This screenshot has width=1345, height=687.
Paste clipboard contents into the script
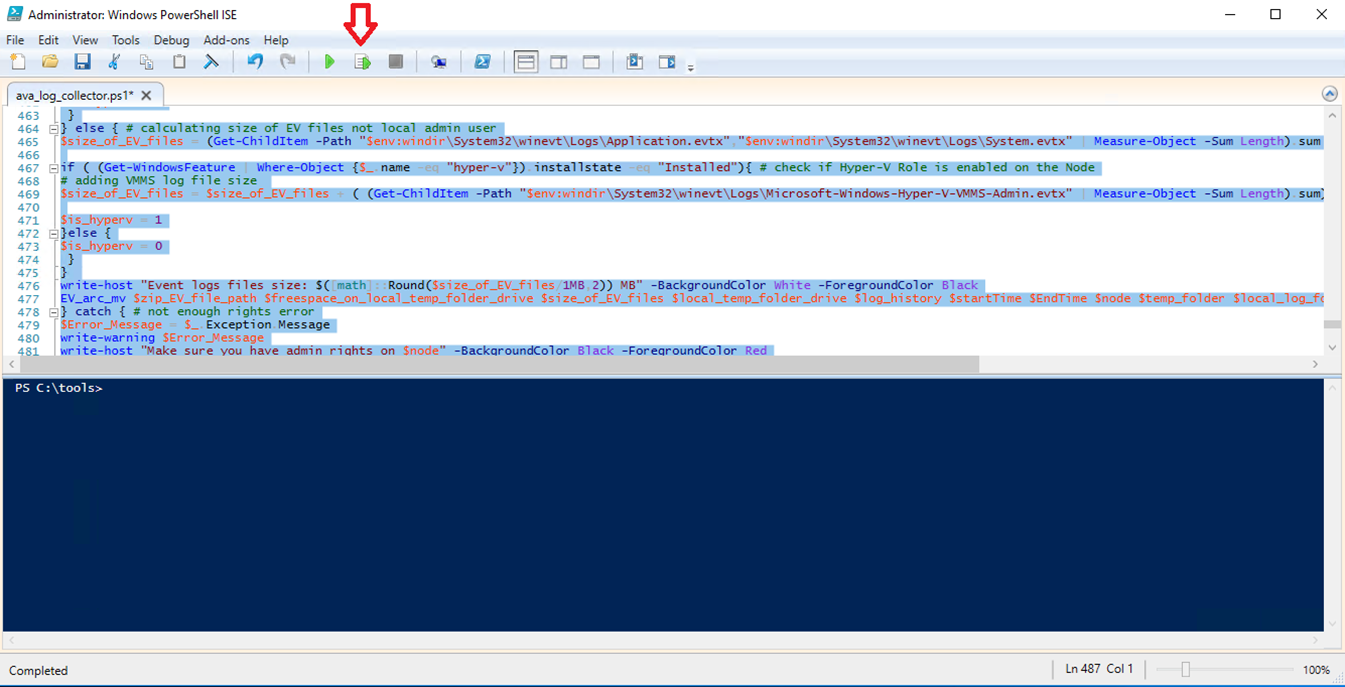pyautogui.click(x=178, y=61)
